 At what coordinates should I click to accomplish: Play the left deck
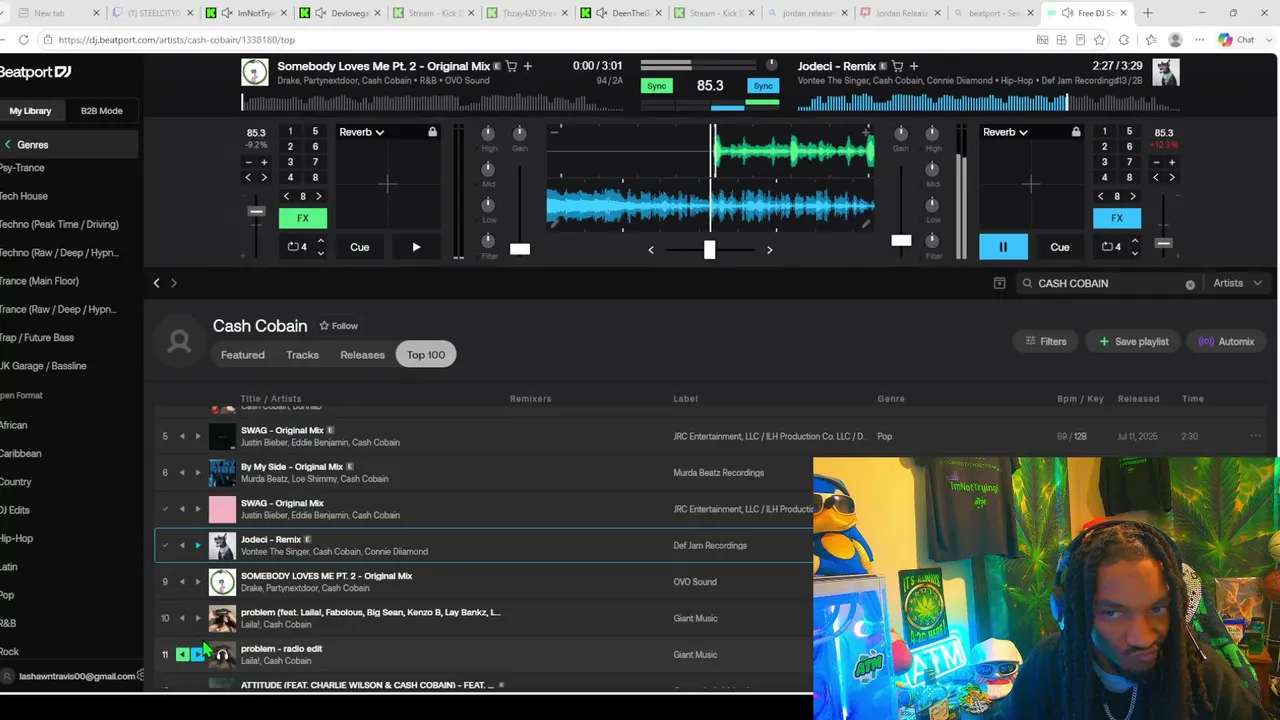[x=416, y=247]
